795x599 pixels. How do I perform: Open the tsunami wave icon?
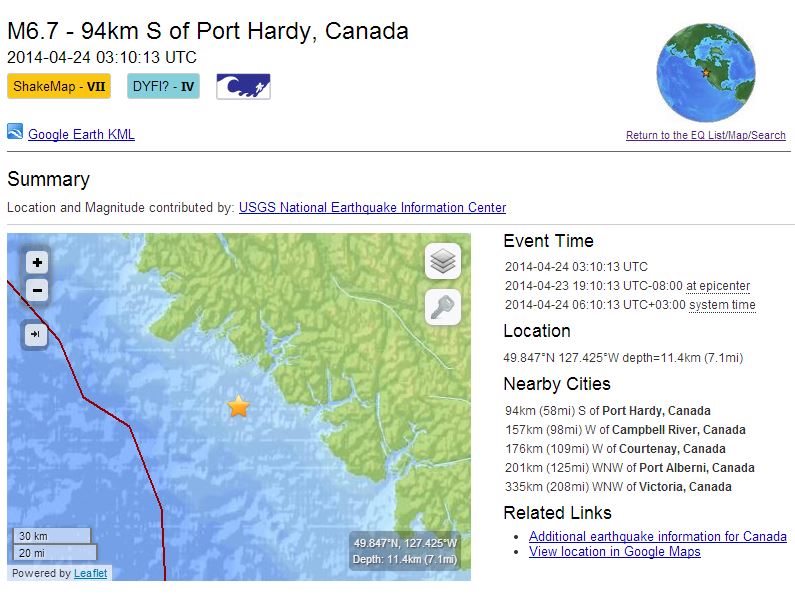pos(243,87)
